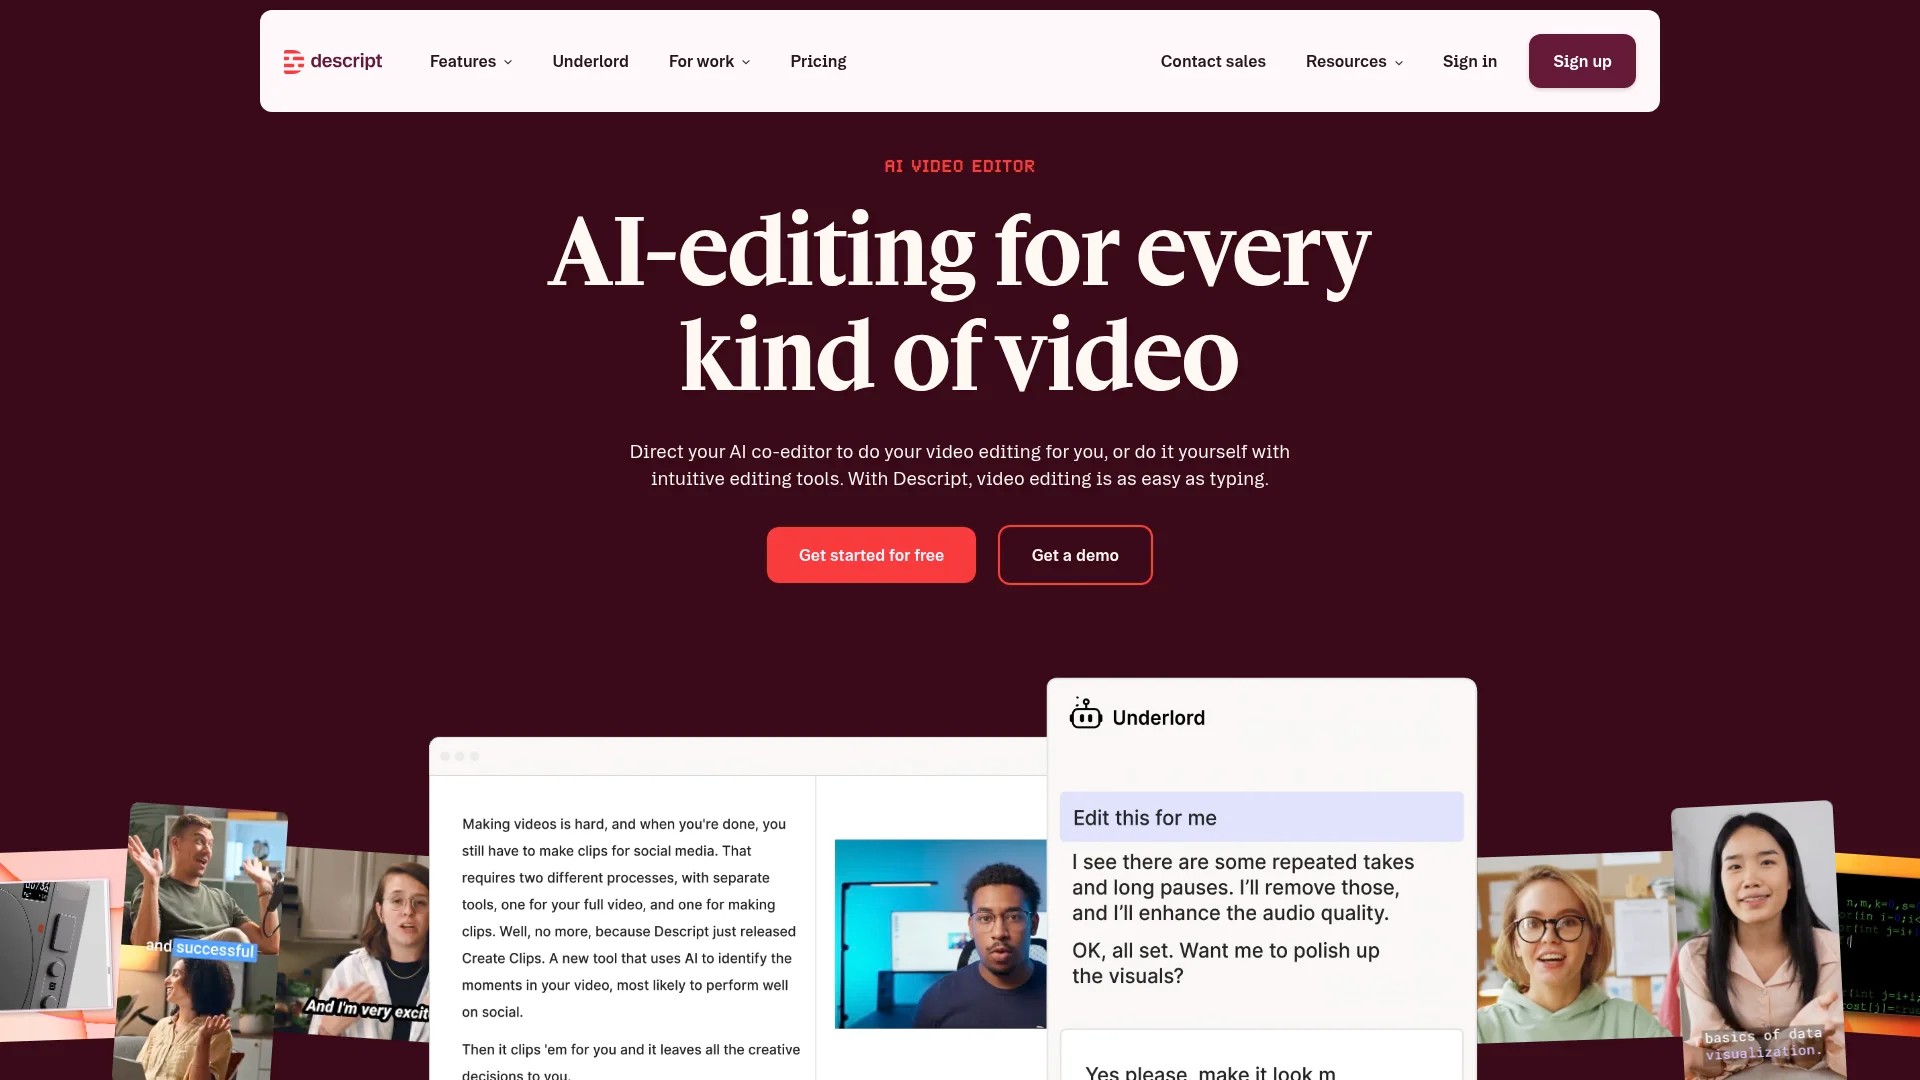This screenshot has height=1080, width=1920.
Task: Click the thumbnail of the presenter in blue-lit room
Action: point(938,933)
